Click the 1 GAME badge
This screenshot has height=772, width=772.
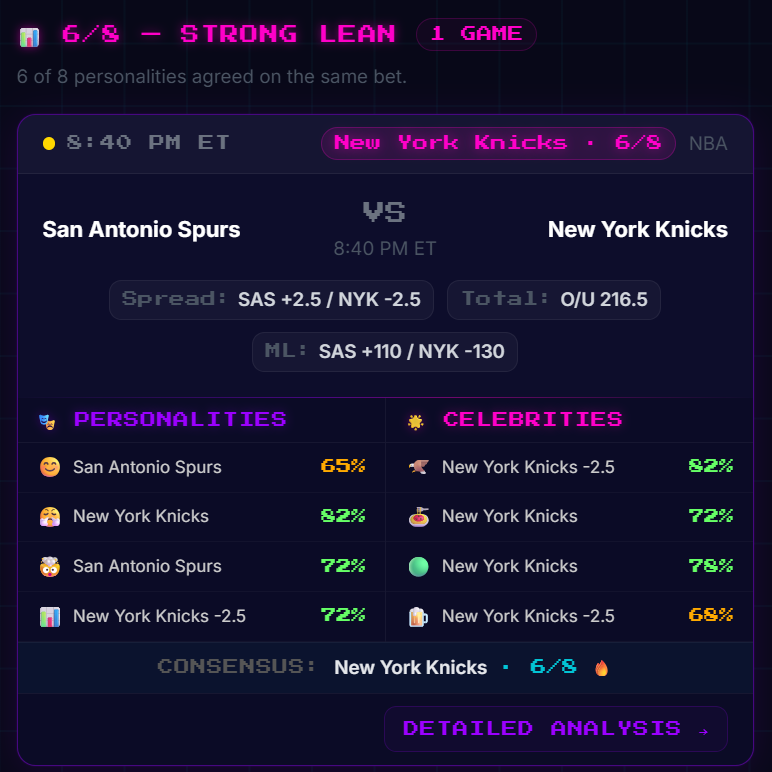click(x=476, y=34)
